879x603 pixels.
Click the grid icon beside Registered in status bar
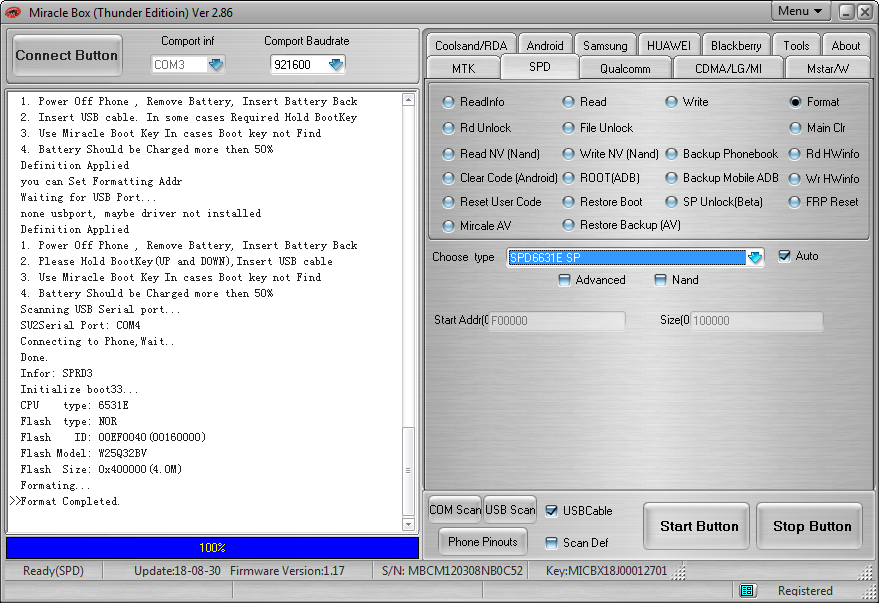(x=747, y=590)
